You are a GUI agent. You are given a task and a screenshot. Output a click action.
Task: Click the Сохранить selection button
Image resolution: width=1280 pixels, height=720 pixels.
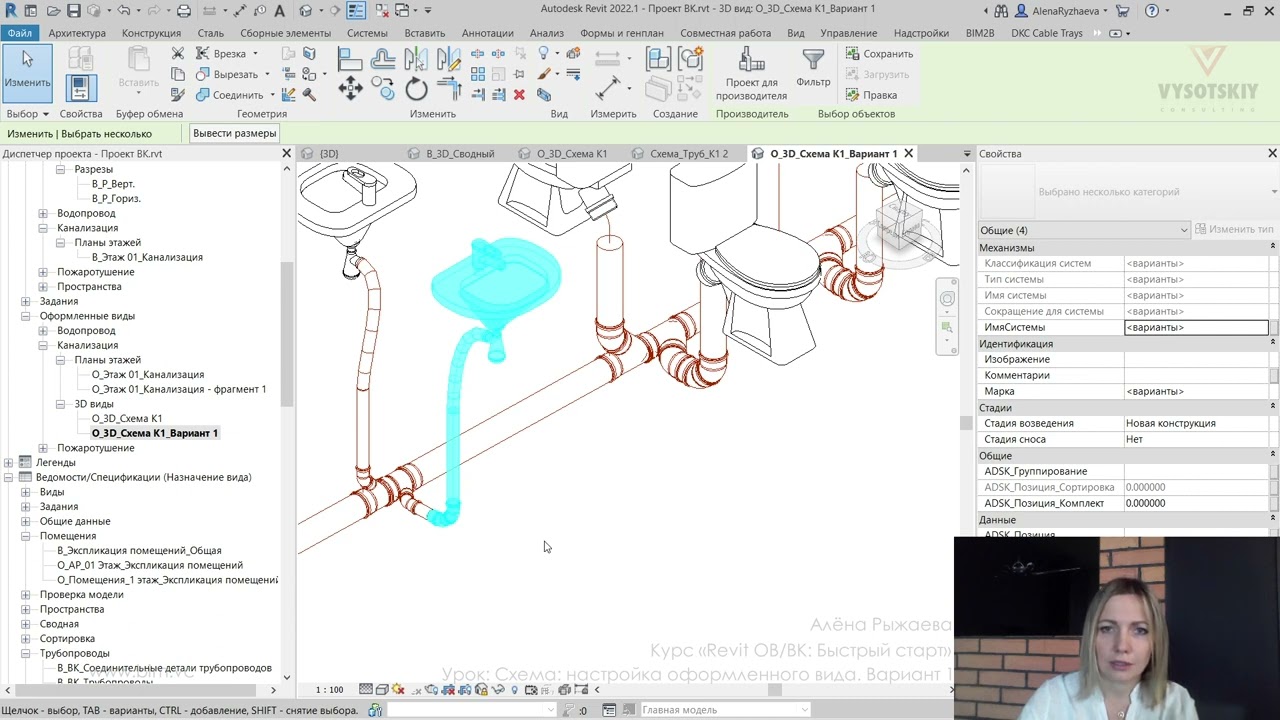[880, 54]
